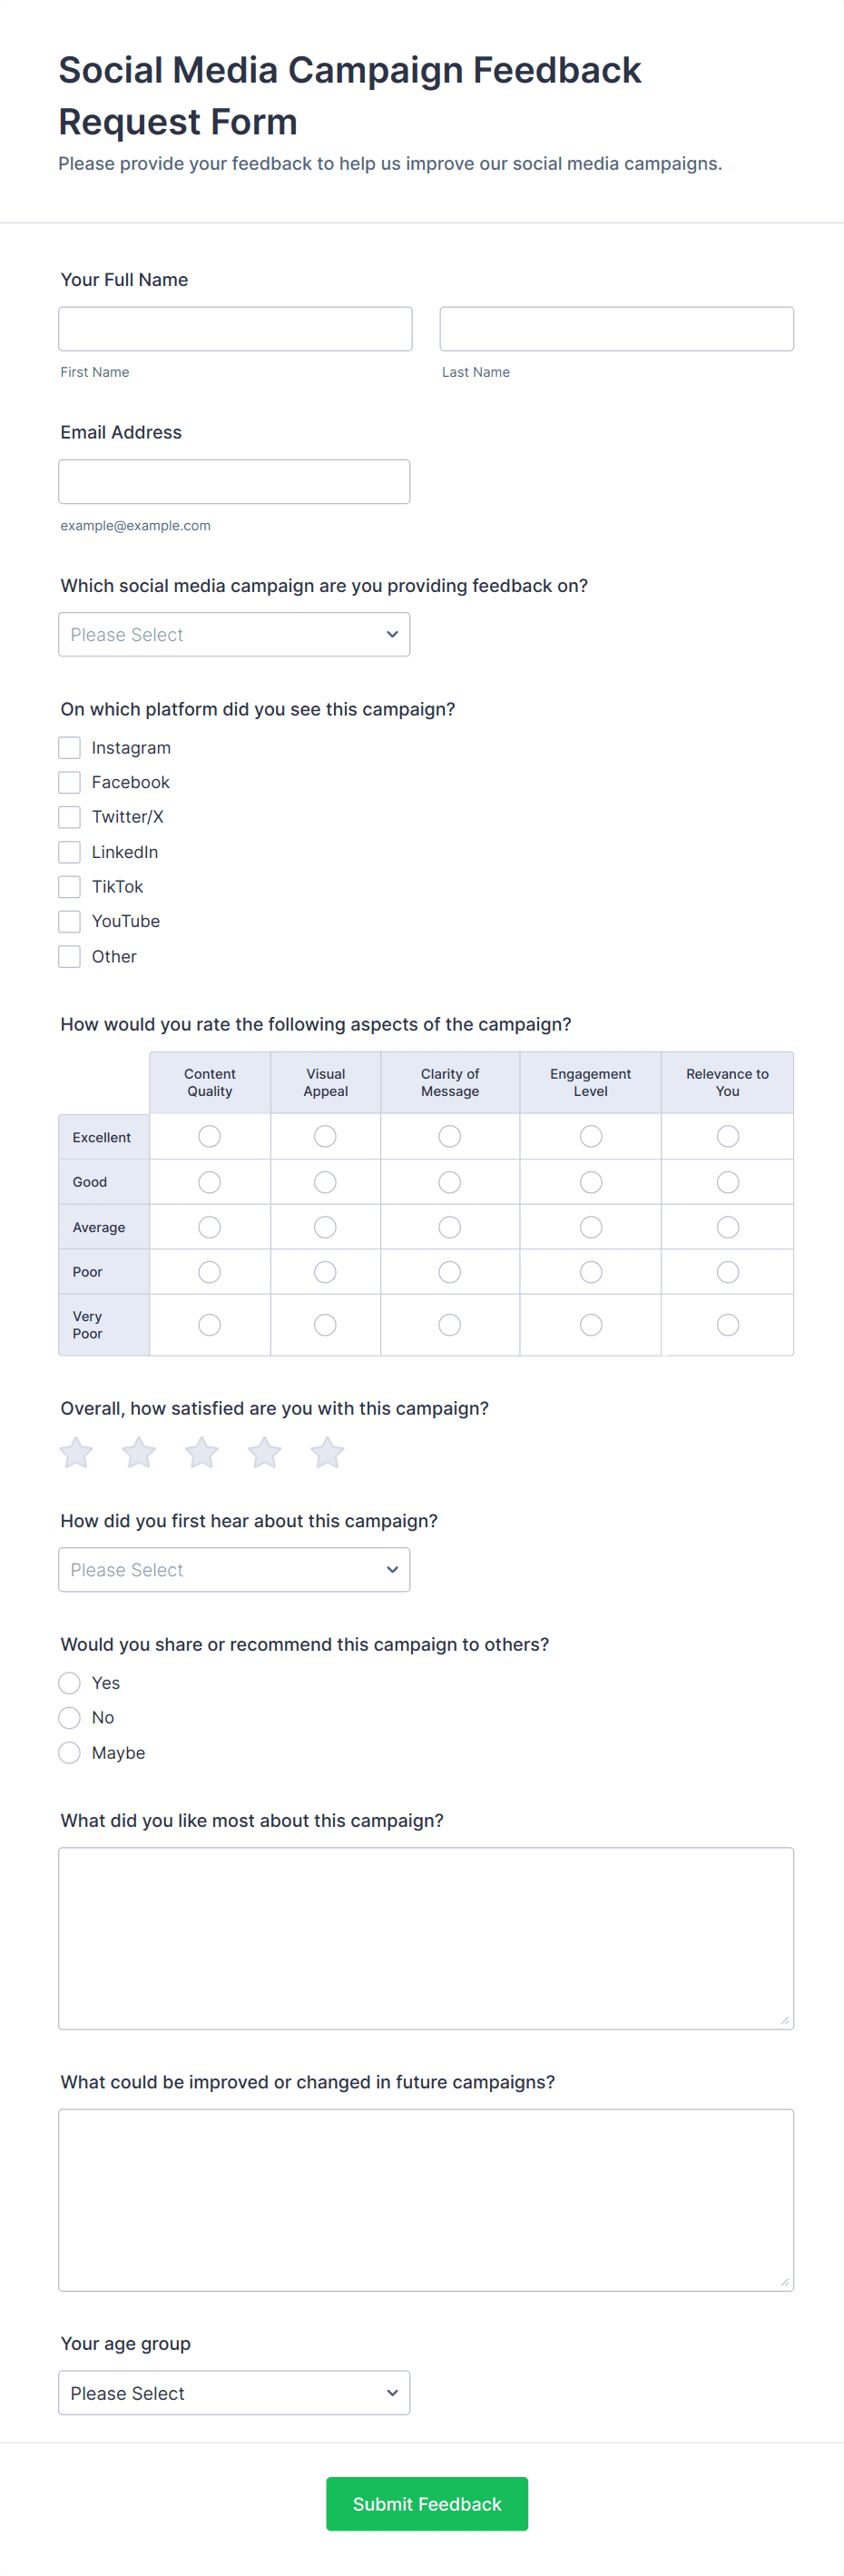Expand the how-you-first-heard dropdown

coord(234,1570)
